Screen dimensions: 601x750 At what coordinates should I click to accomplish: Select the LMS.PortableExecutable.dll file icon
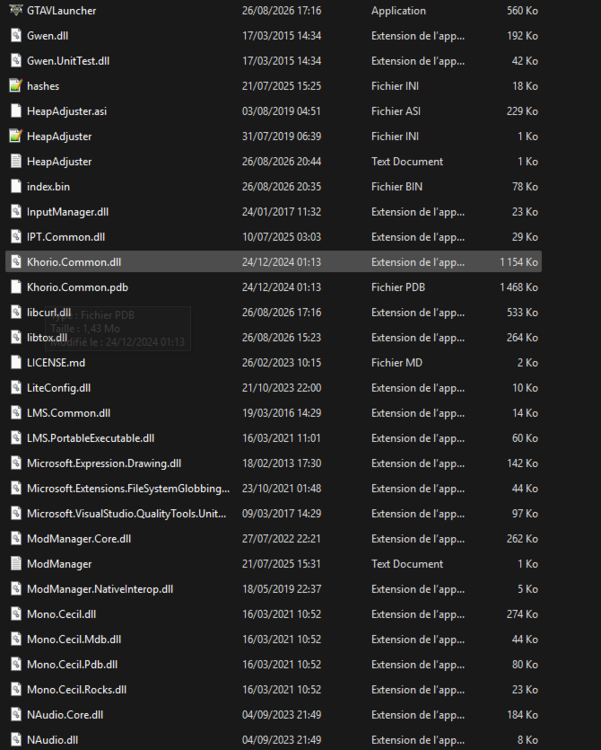click(x=16, y=438)
